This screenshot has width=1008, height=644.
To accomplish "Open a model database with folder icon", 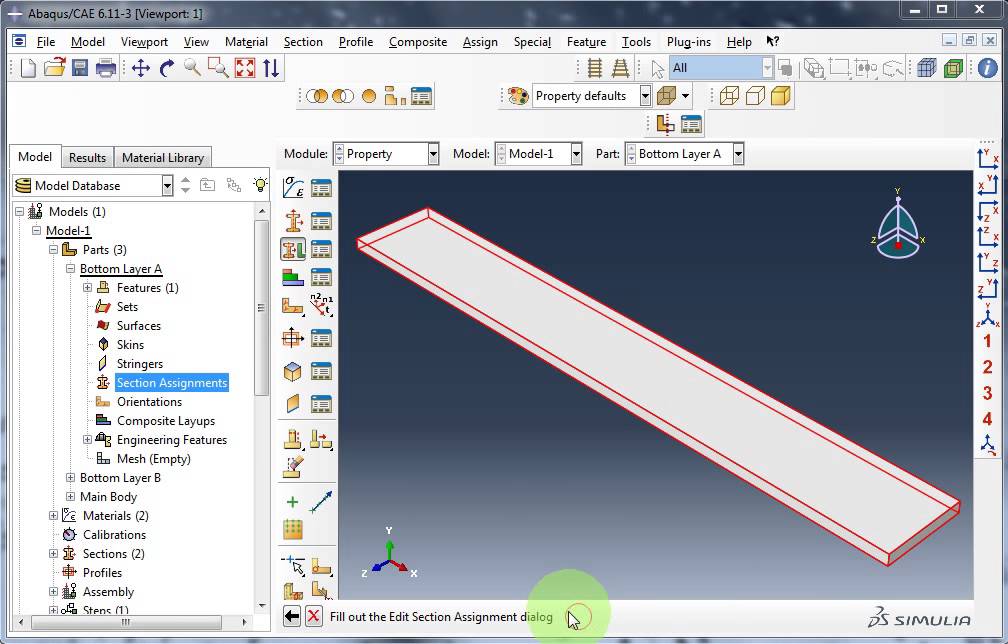I will tap(54, 67).
